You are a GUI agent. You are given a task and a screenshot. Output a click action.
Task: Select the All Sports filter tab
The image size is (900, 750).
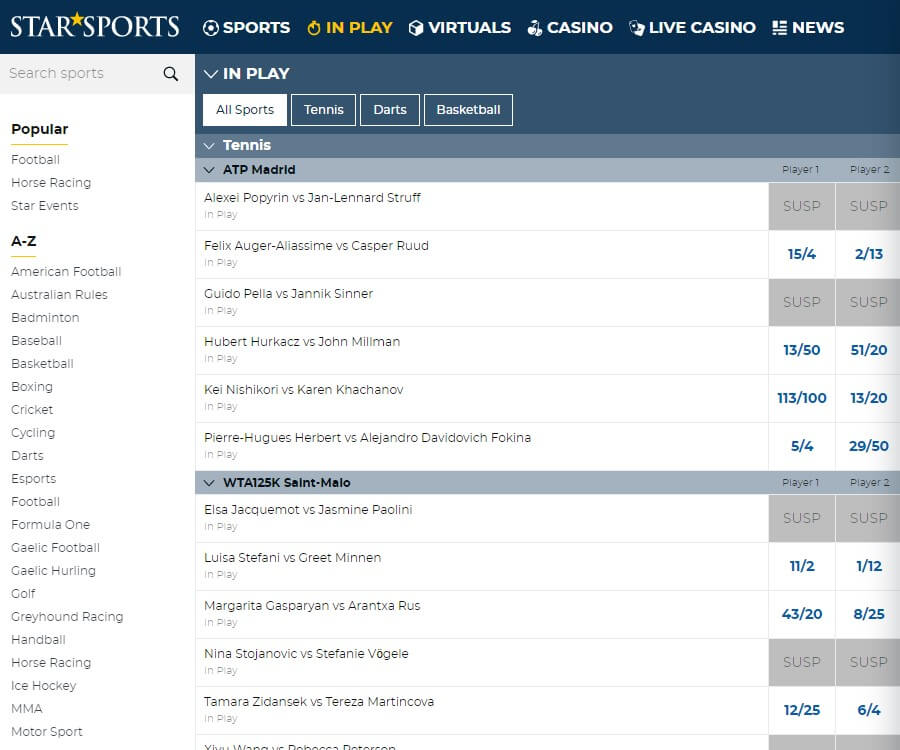(x=245, y=110)
